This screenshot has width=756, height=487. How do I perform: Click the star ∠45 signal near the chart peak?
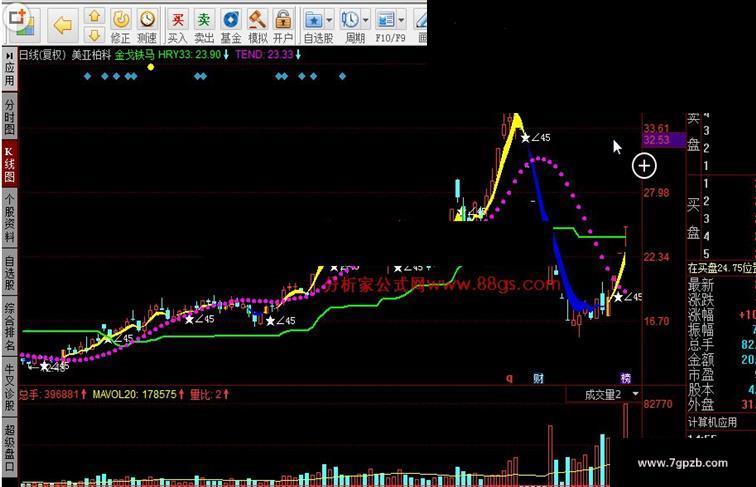pyautogui.click(x=536, y=138)
